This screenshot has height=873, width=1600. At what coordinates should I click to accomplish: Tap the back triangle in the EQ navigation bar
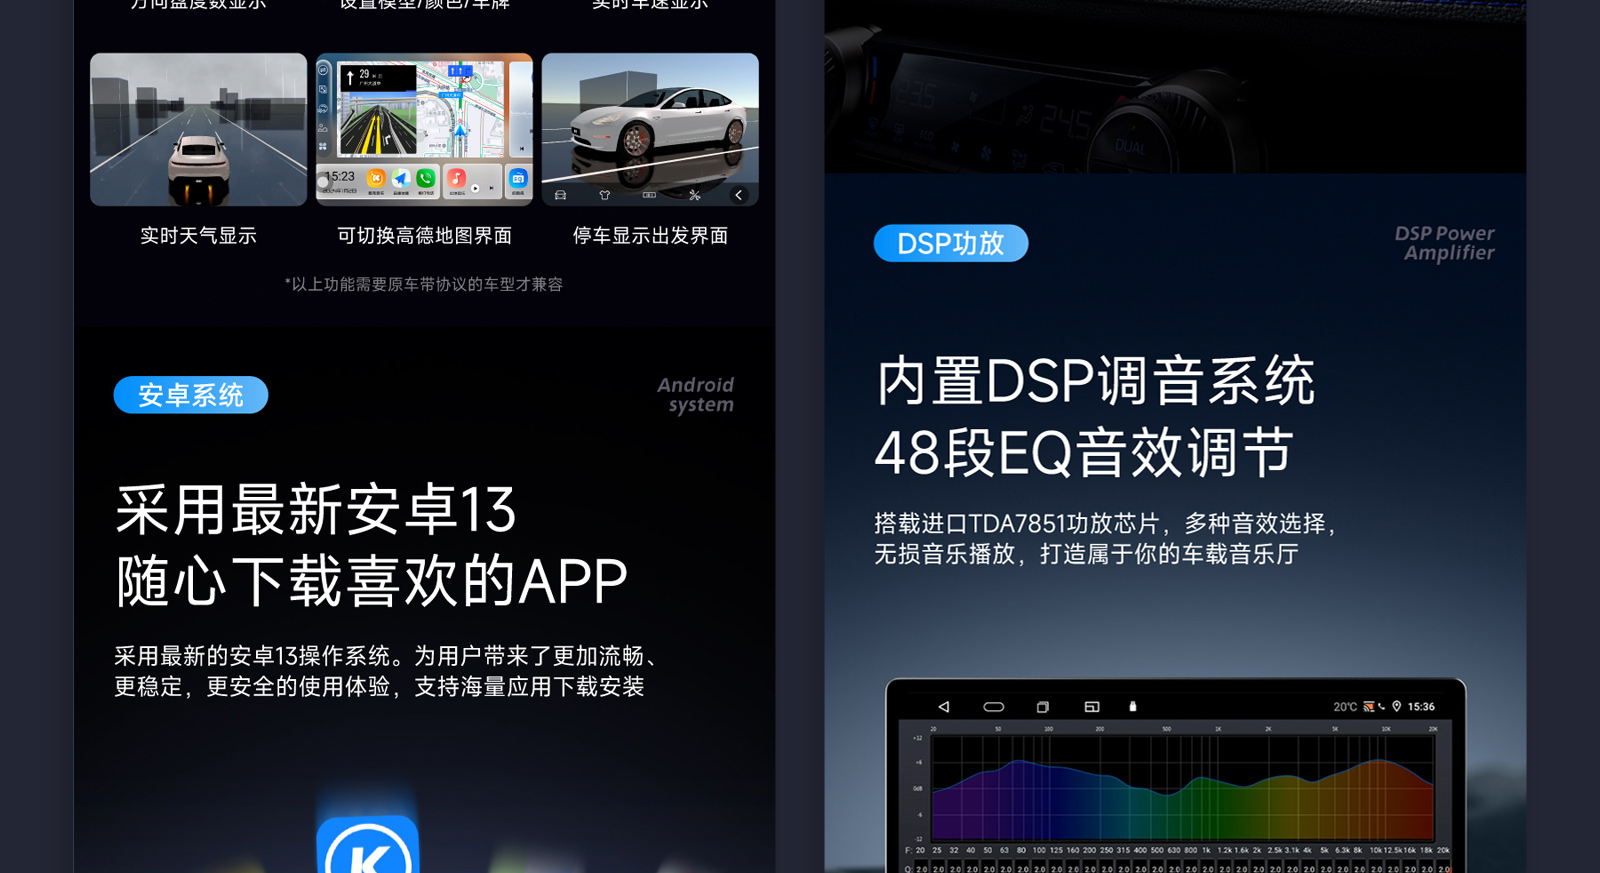click(943, 707)
